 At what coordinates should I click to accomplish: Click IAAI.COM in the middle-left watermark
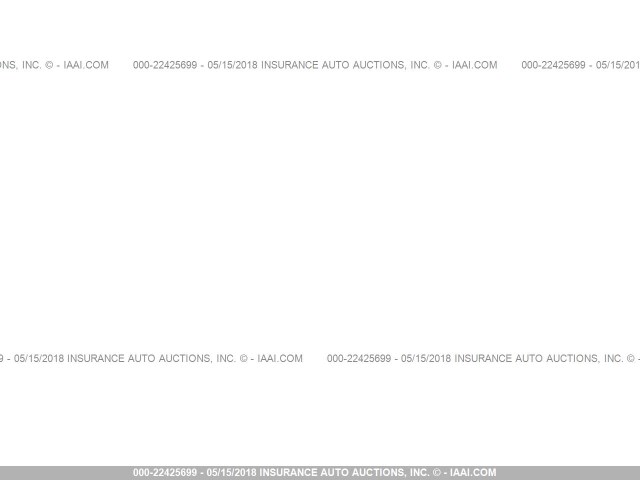[279, 358]
